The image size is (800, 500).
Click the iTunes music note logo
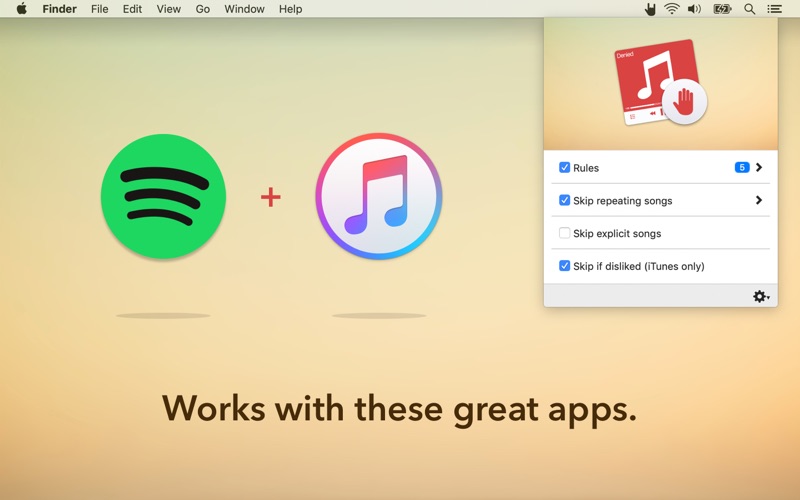click(x=379, y=196)
